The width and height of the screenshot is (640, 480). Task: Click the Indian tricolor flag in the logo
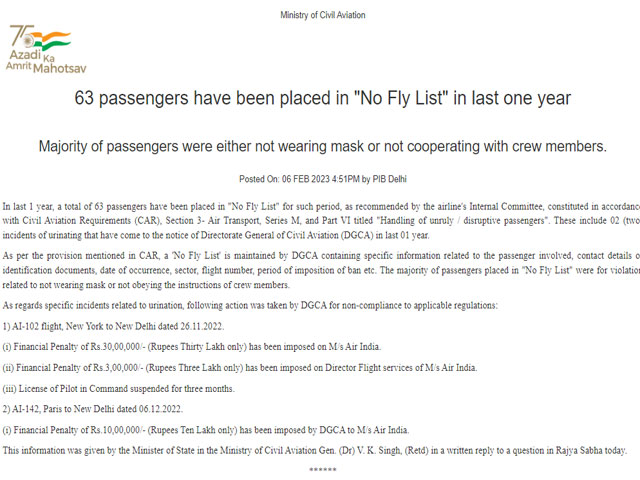click(x=51, y=41)
